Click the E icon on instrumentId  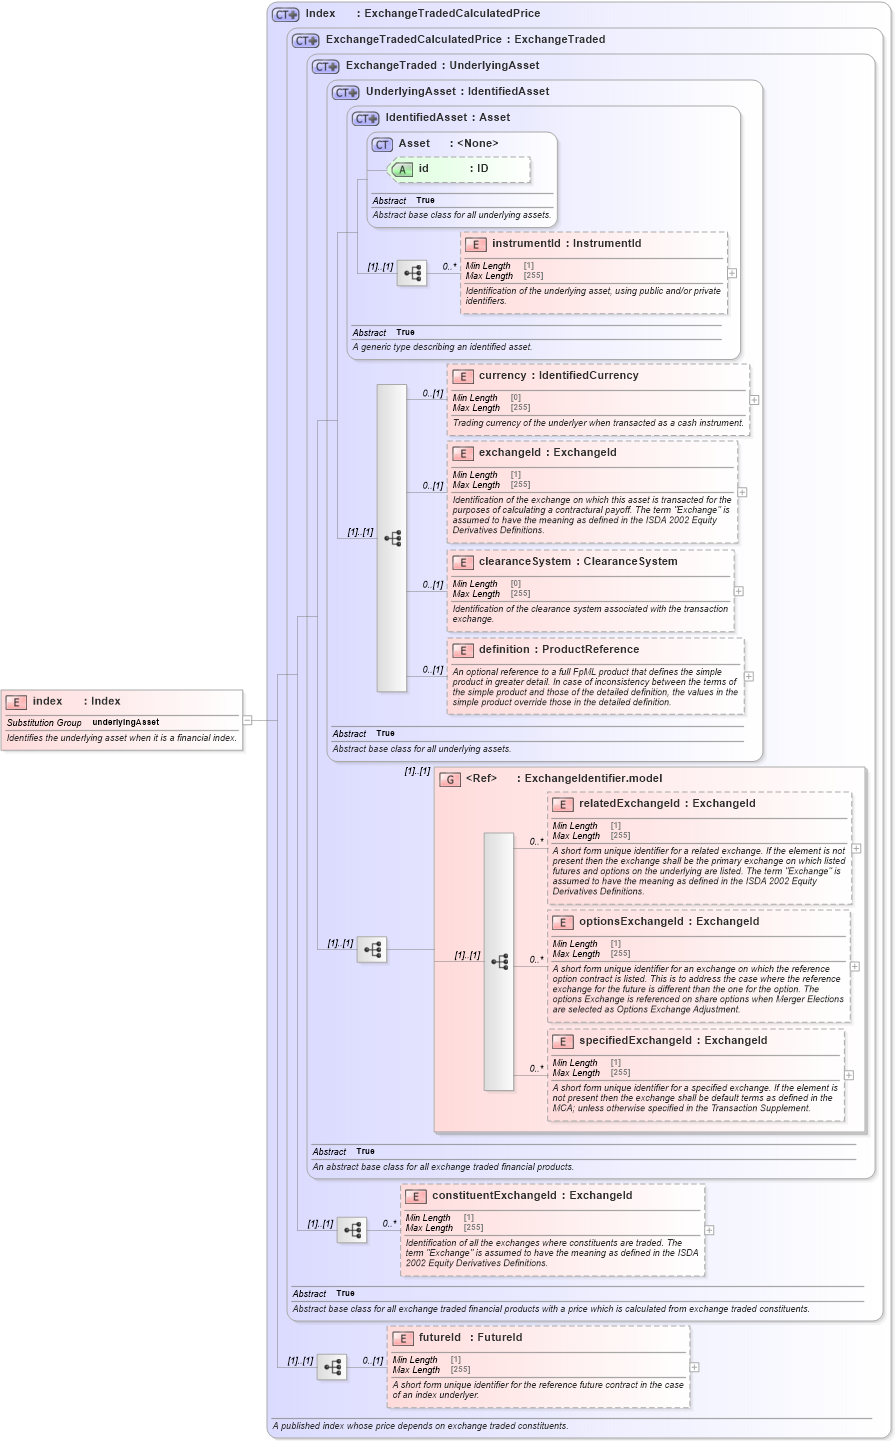click(x=474, y=243)
